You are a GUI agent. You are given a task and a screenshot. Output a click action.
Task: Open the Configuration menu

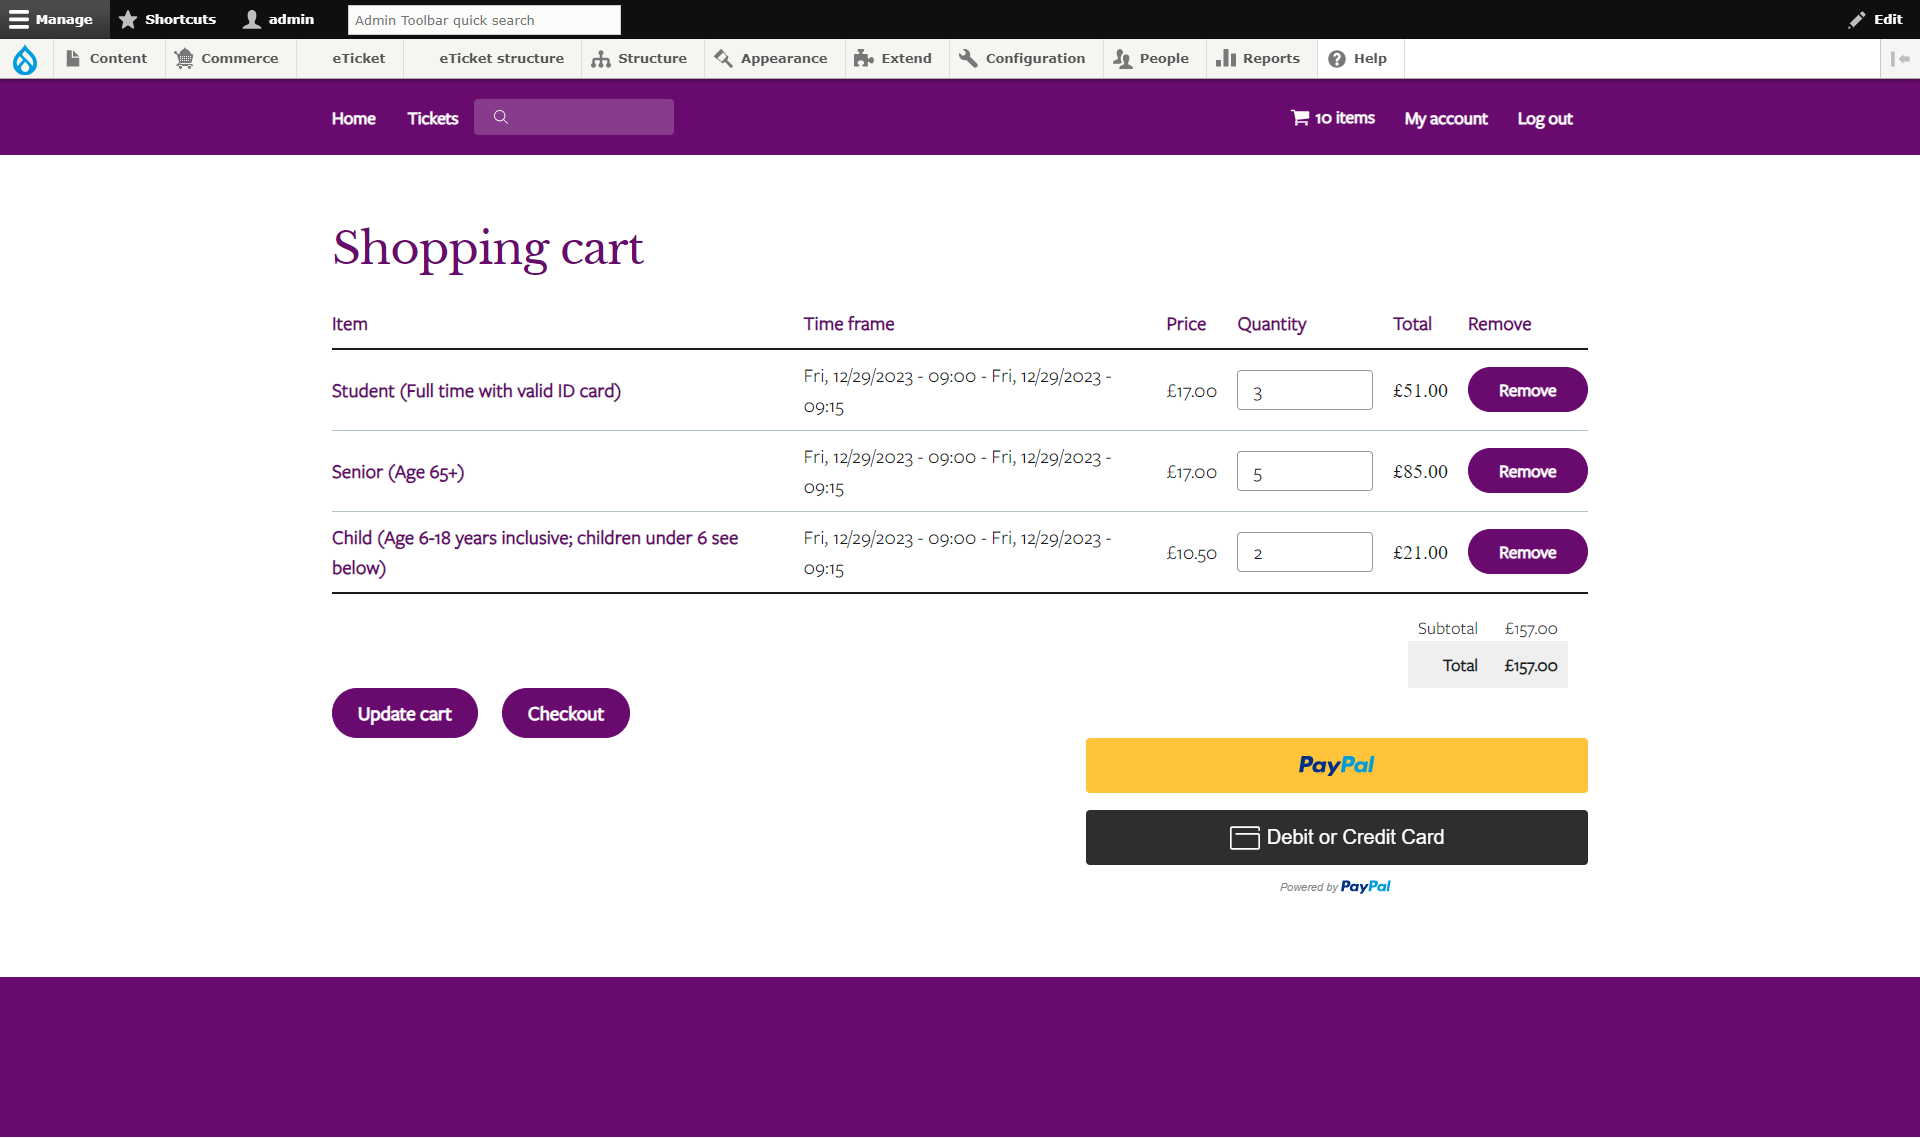tap(1022, 58)
